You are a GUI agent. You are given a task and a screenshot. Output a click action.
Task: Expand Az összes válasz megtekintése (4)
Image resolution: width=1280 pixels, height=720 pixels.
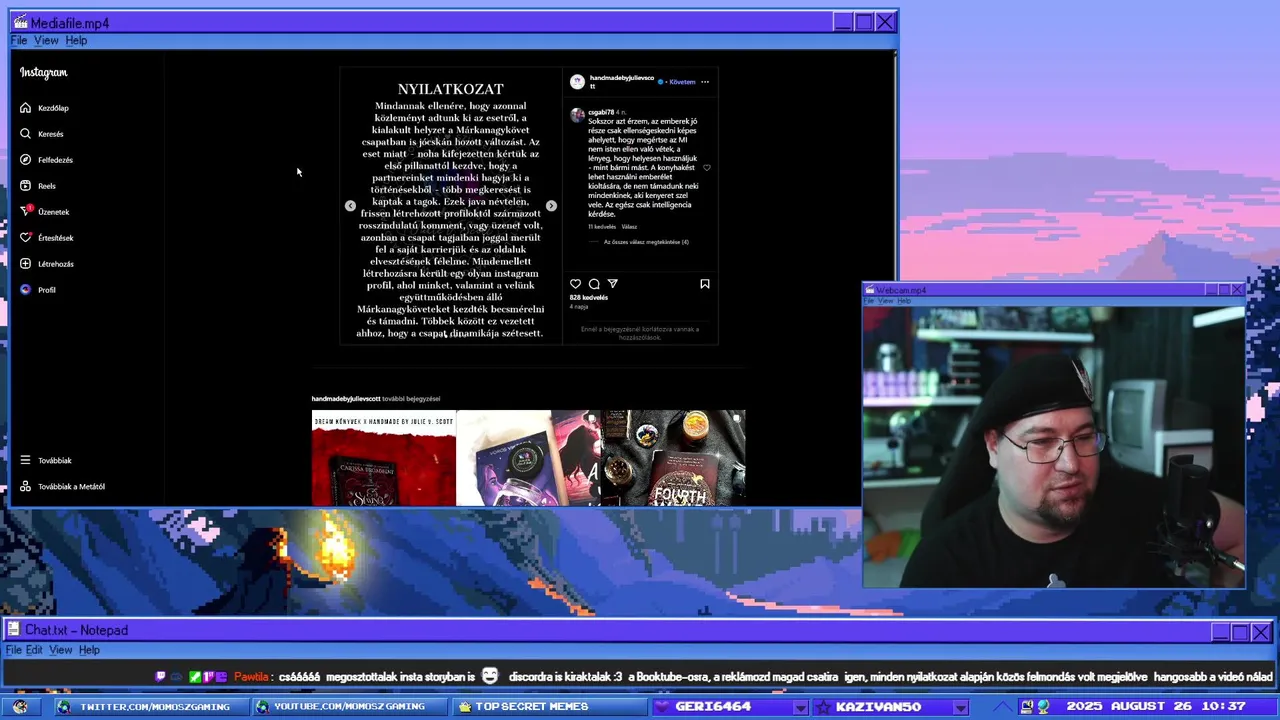tap(646, 242)
